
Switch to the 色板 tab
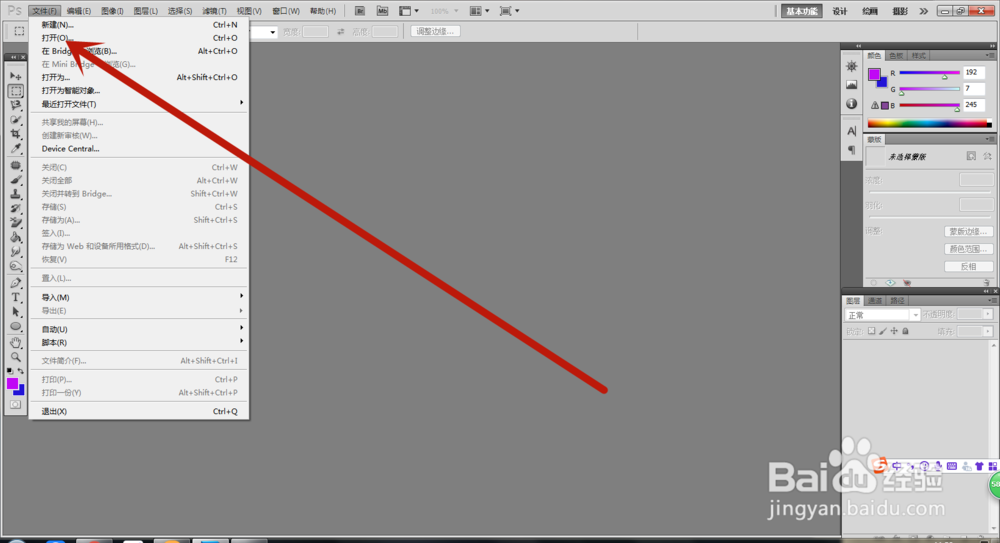(x=896, y=56)
